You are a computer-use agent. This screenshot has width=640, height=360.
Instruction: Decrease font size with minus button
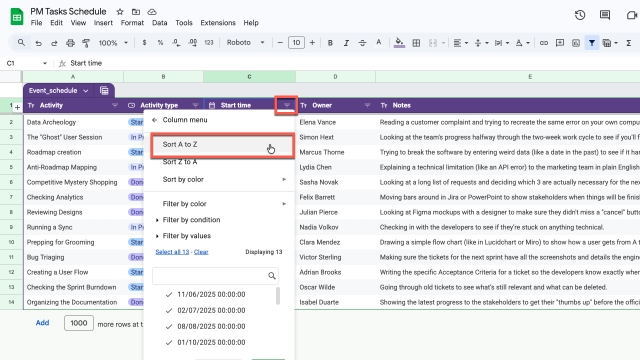[280, 42]
